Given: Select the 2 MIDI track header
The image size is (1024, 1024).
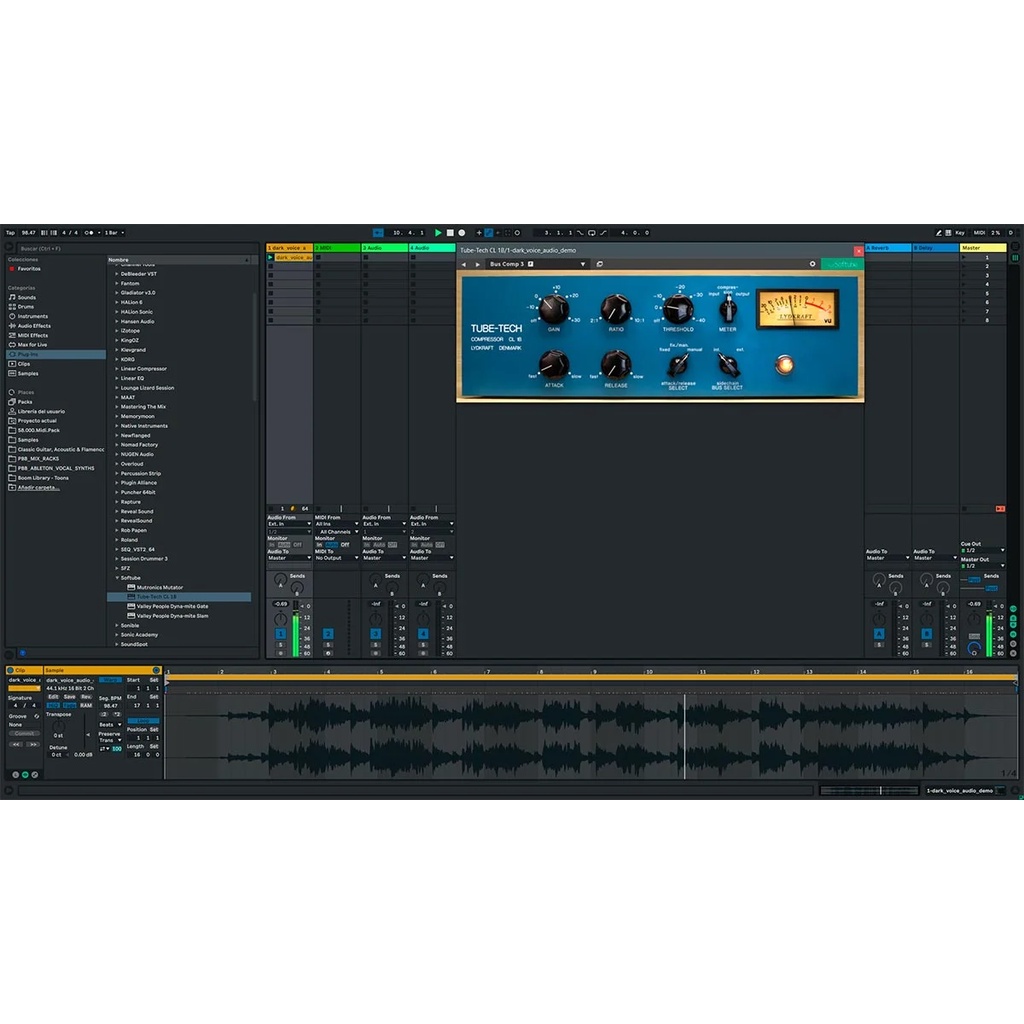Looking at the screenshot, I should click(337, 248).
